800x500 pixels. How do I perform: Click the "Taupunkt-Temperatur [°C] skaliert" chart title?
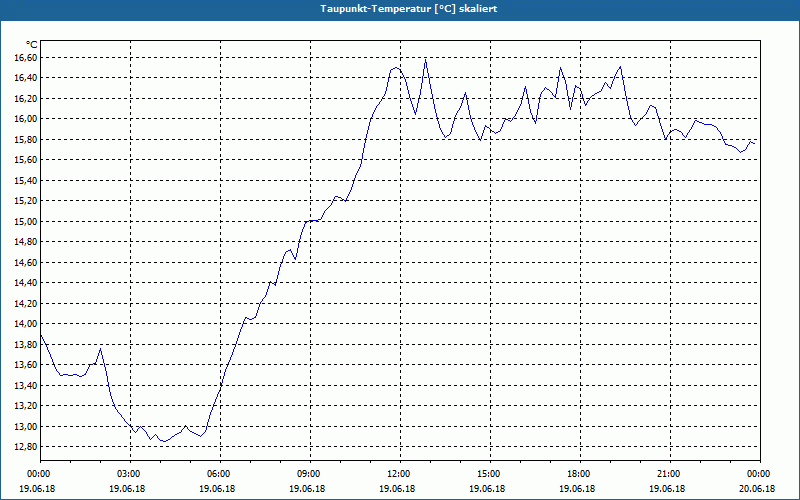409,9
